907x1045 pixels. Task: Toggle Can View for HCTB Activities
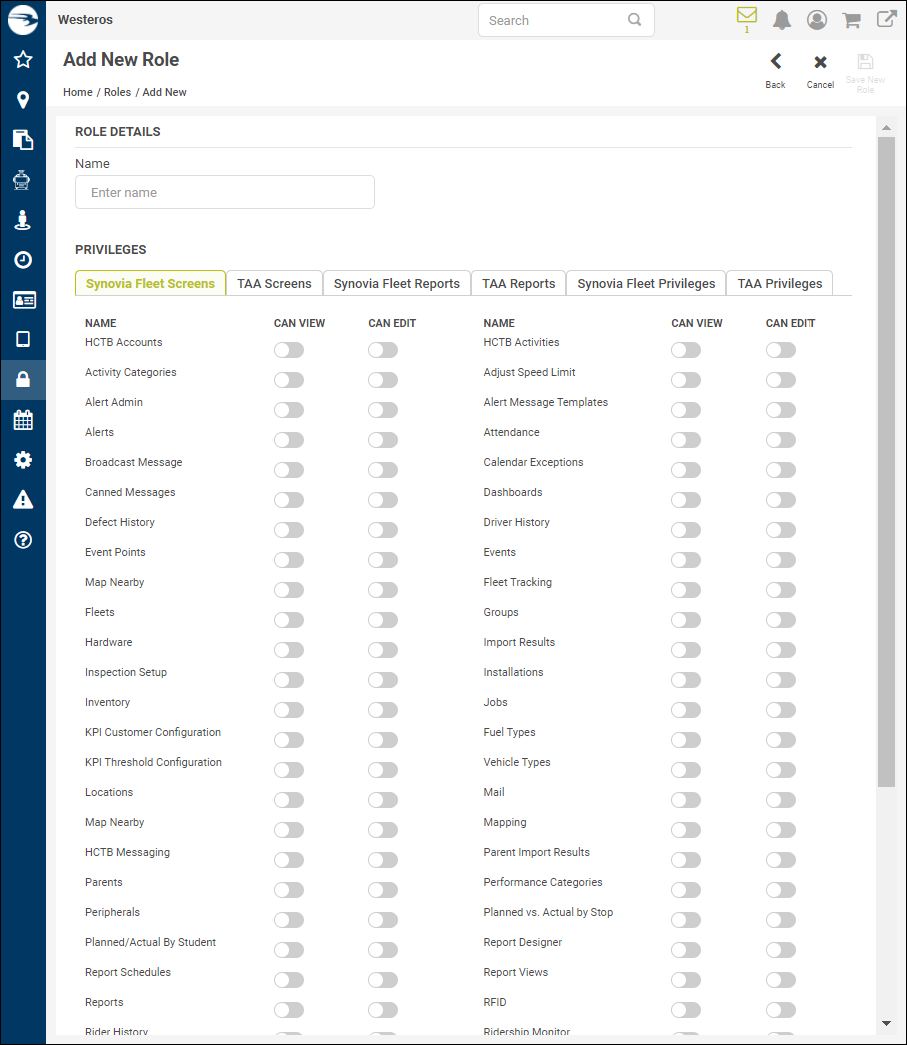point(686,350)
